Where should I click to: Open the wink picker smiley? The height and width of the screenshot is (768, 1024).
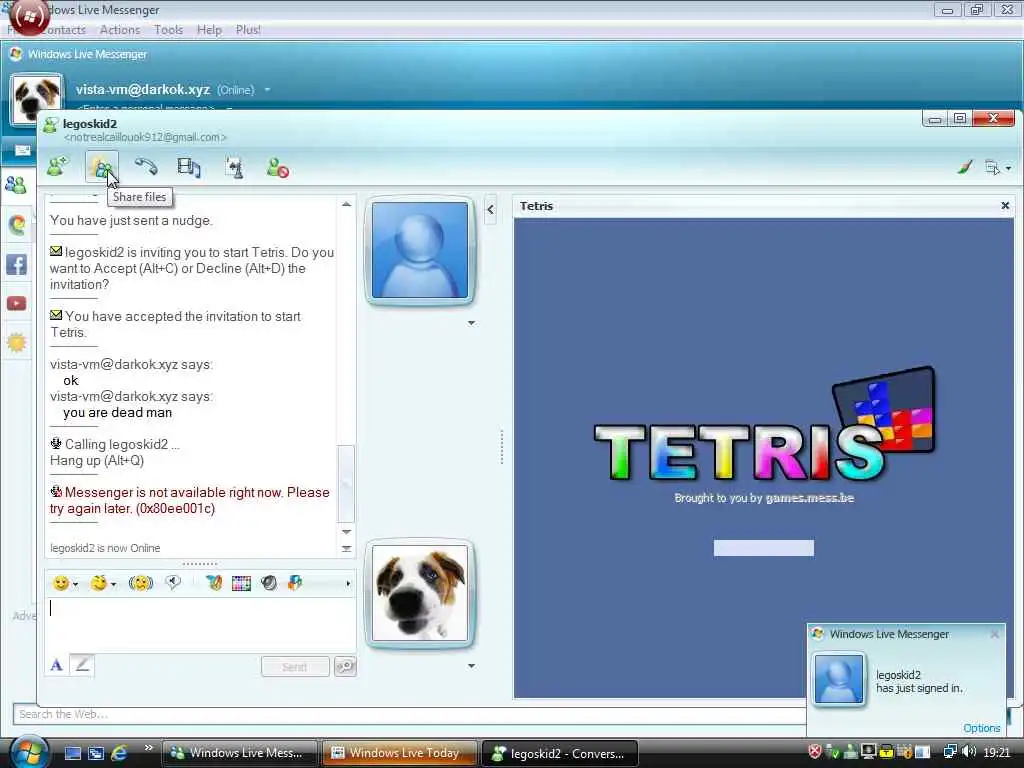point(99,583)
